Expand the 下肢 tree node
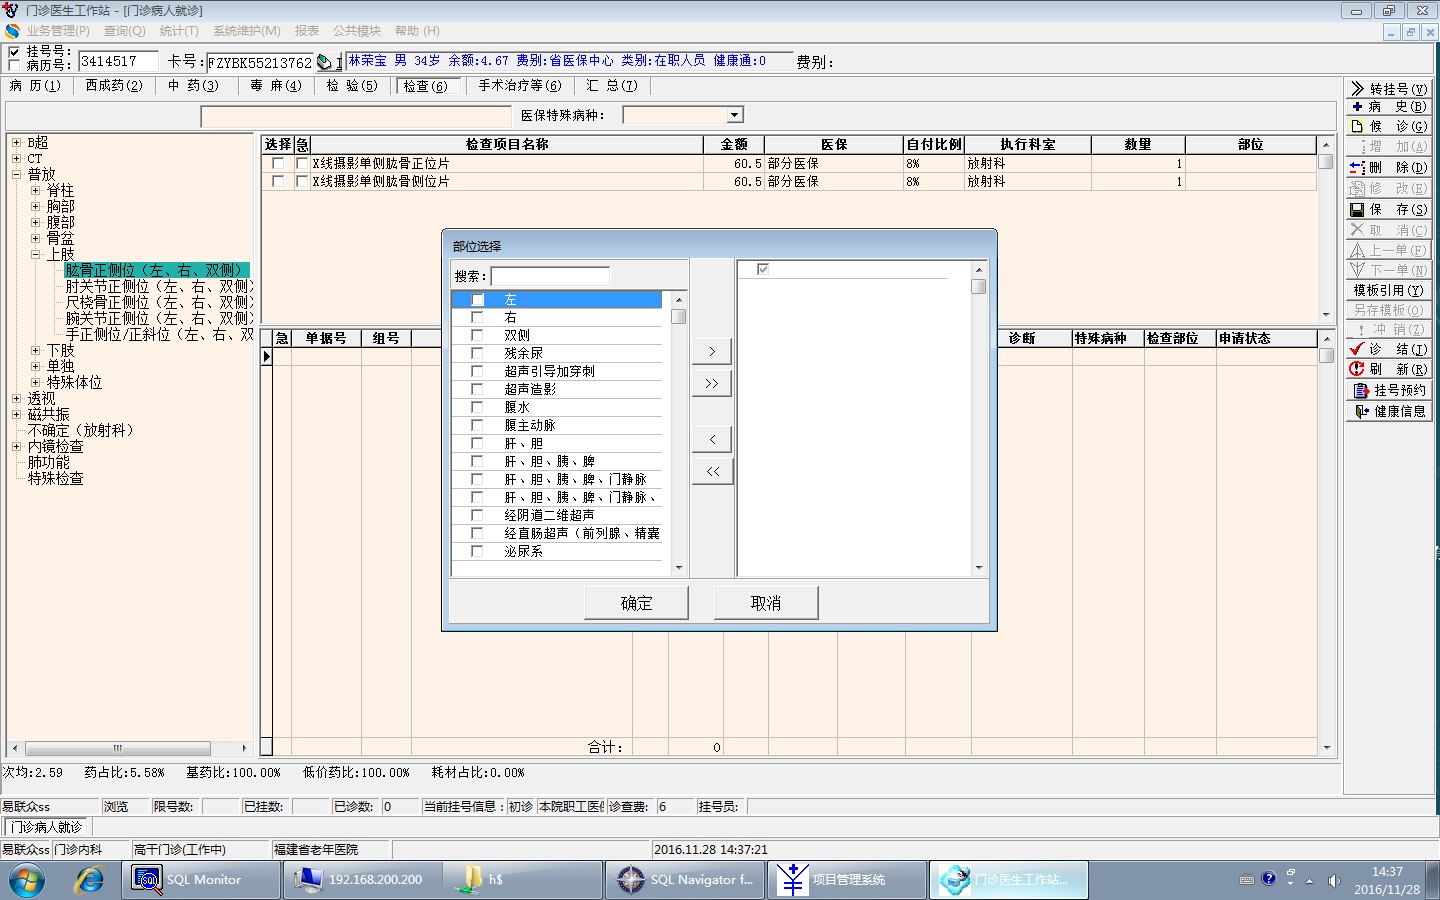Image resolution: width=1440 pixels, height=900 pixels. pos(35,350)
